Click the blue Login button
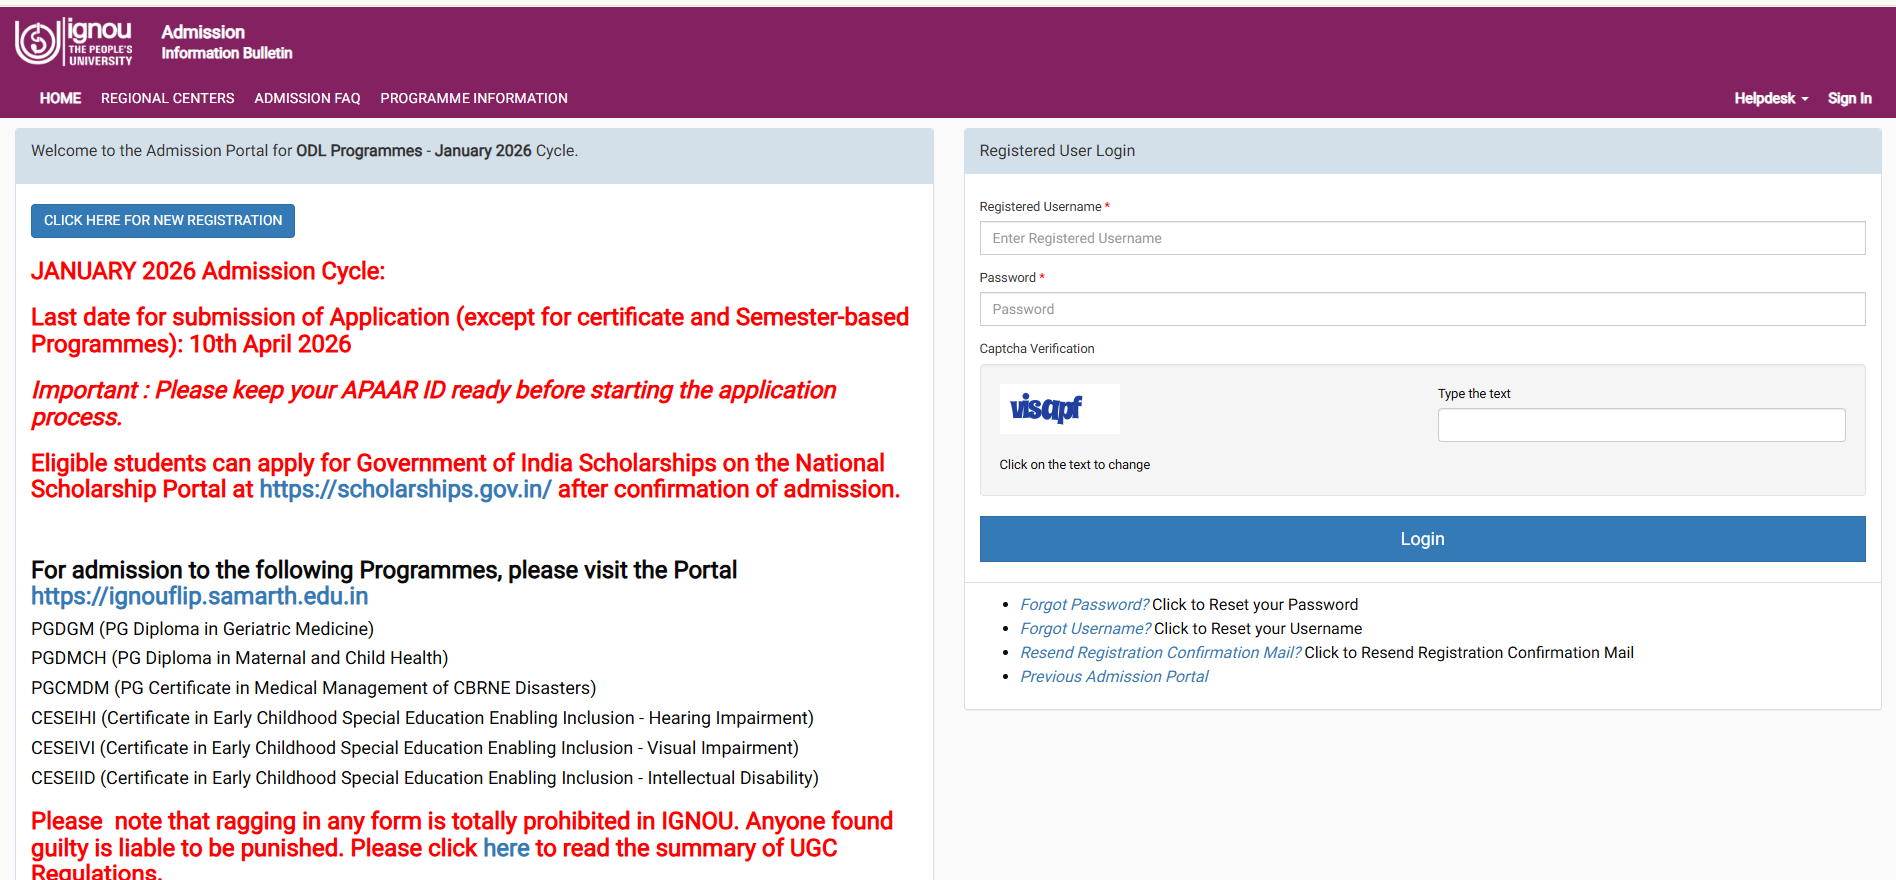Image resolution: width=1896 pixels, height=880 pixels. (1422, 539)
